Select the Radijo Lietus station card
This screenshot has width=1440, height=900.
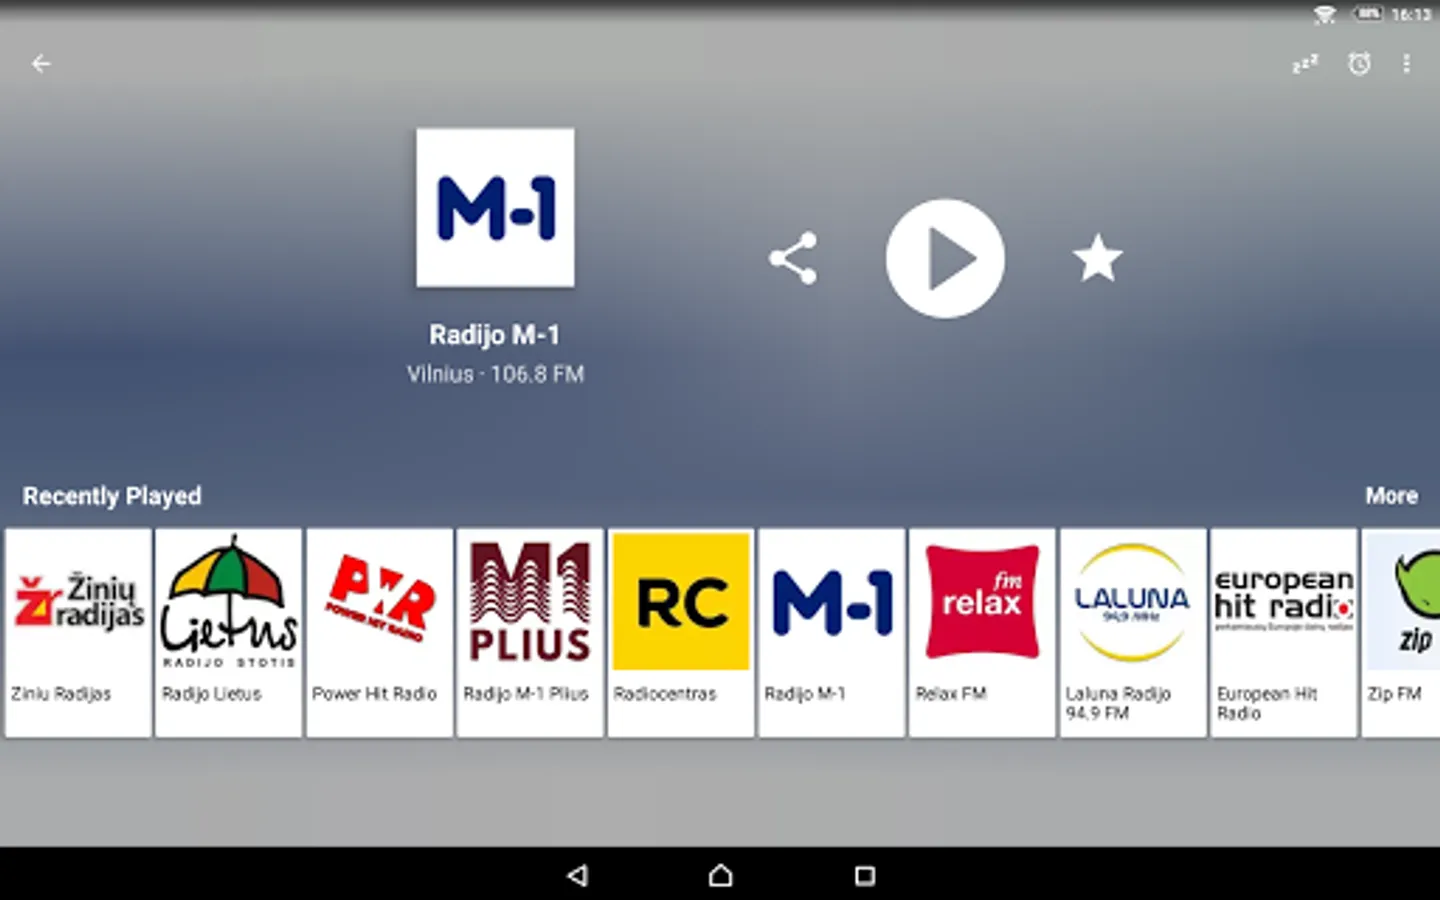228,633
